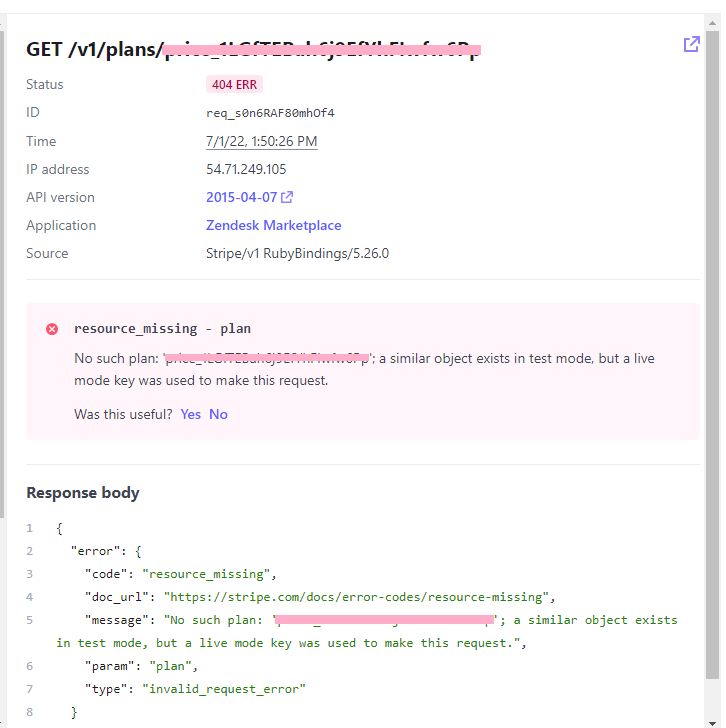Screen dimensions: 726x728
Task: Click the Response body heading
Action: [83, 493]
